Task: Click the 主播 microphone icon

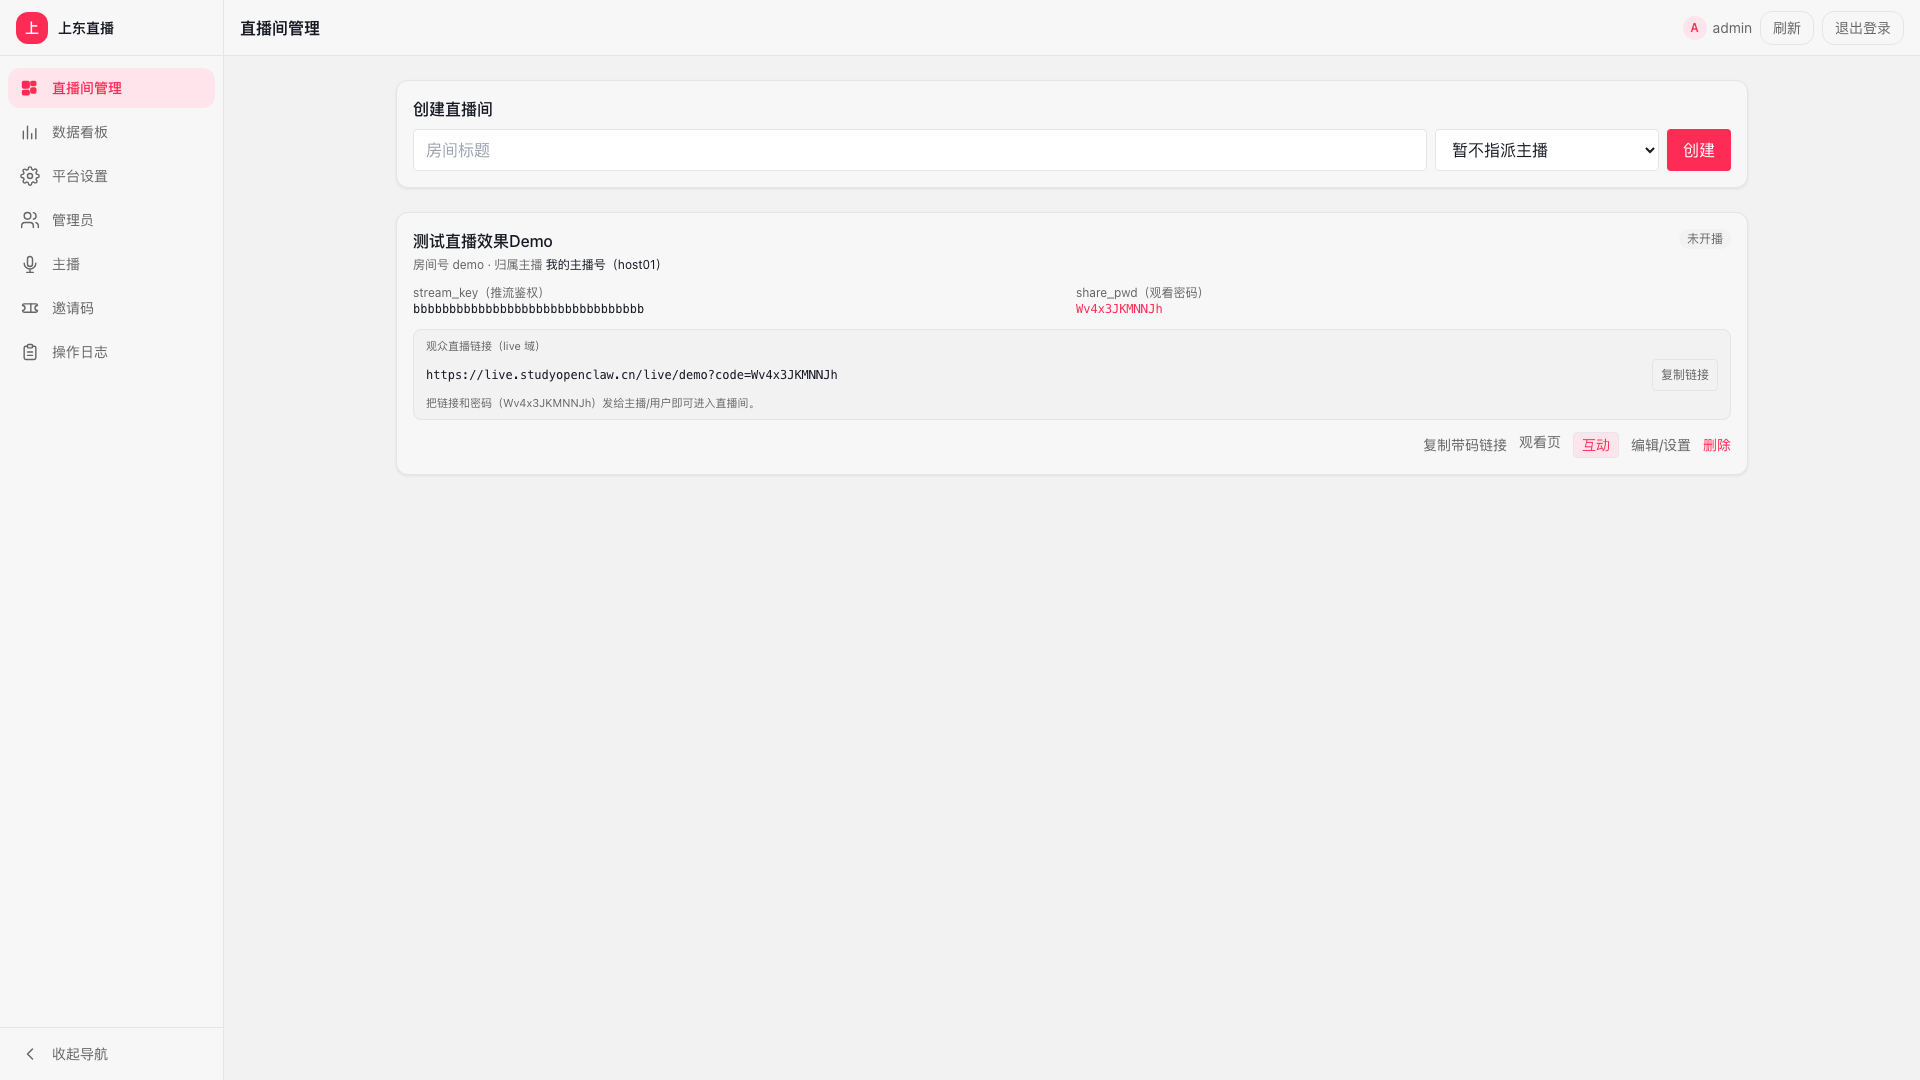Action: [x=30, y=264]
